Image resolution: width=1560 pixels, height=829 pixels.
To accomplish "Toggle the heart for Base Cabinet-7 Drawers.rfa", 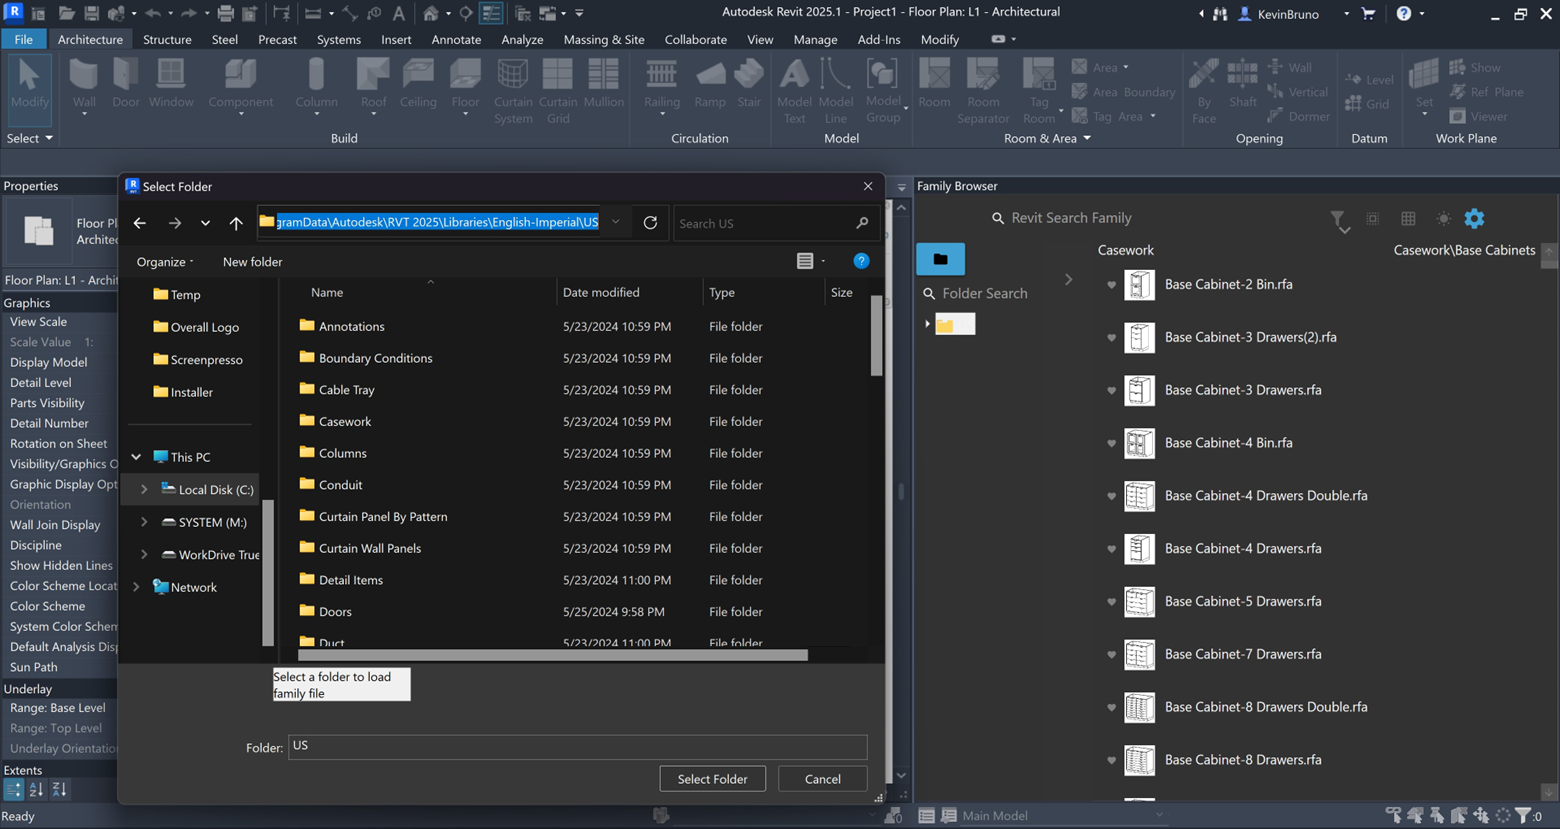I will point(1111,655).
